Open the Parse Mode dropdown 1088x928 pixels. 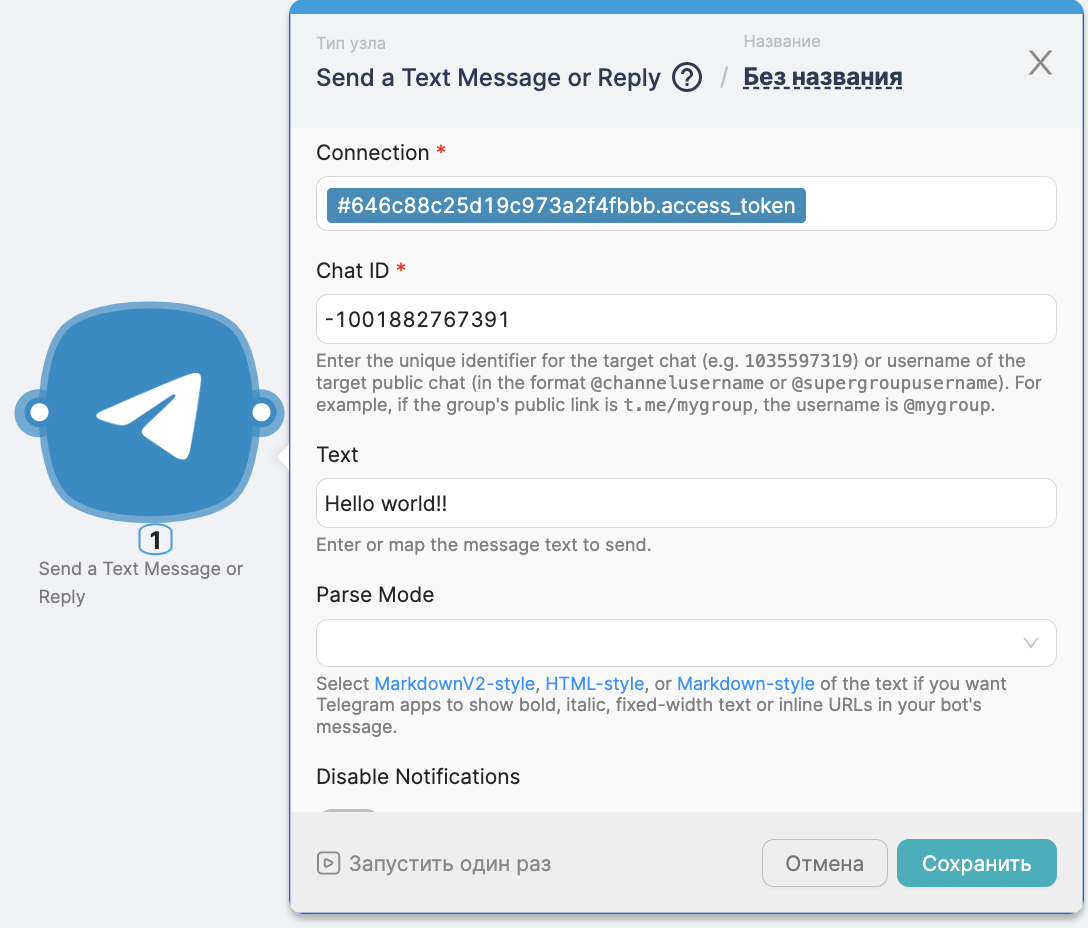686,643
